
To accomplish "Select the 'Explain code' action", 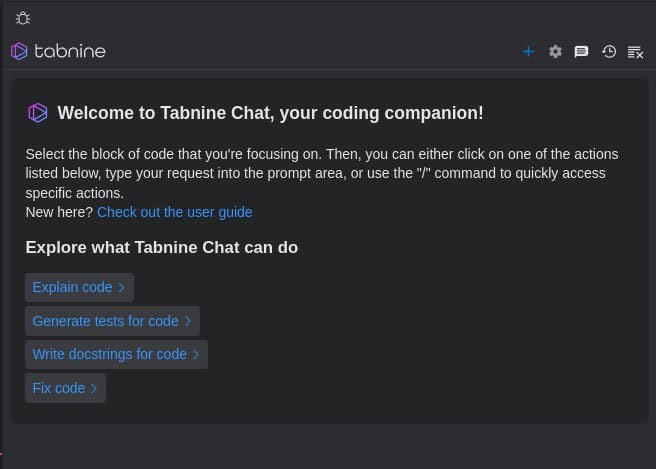I will (72, 287).
